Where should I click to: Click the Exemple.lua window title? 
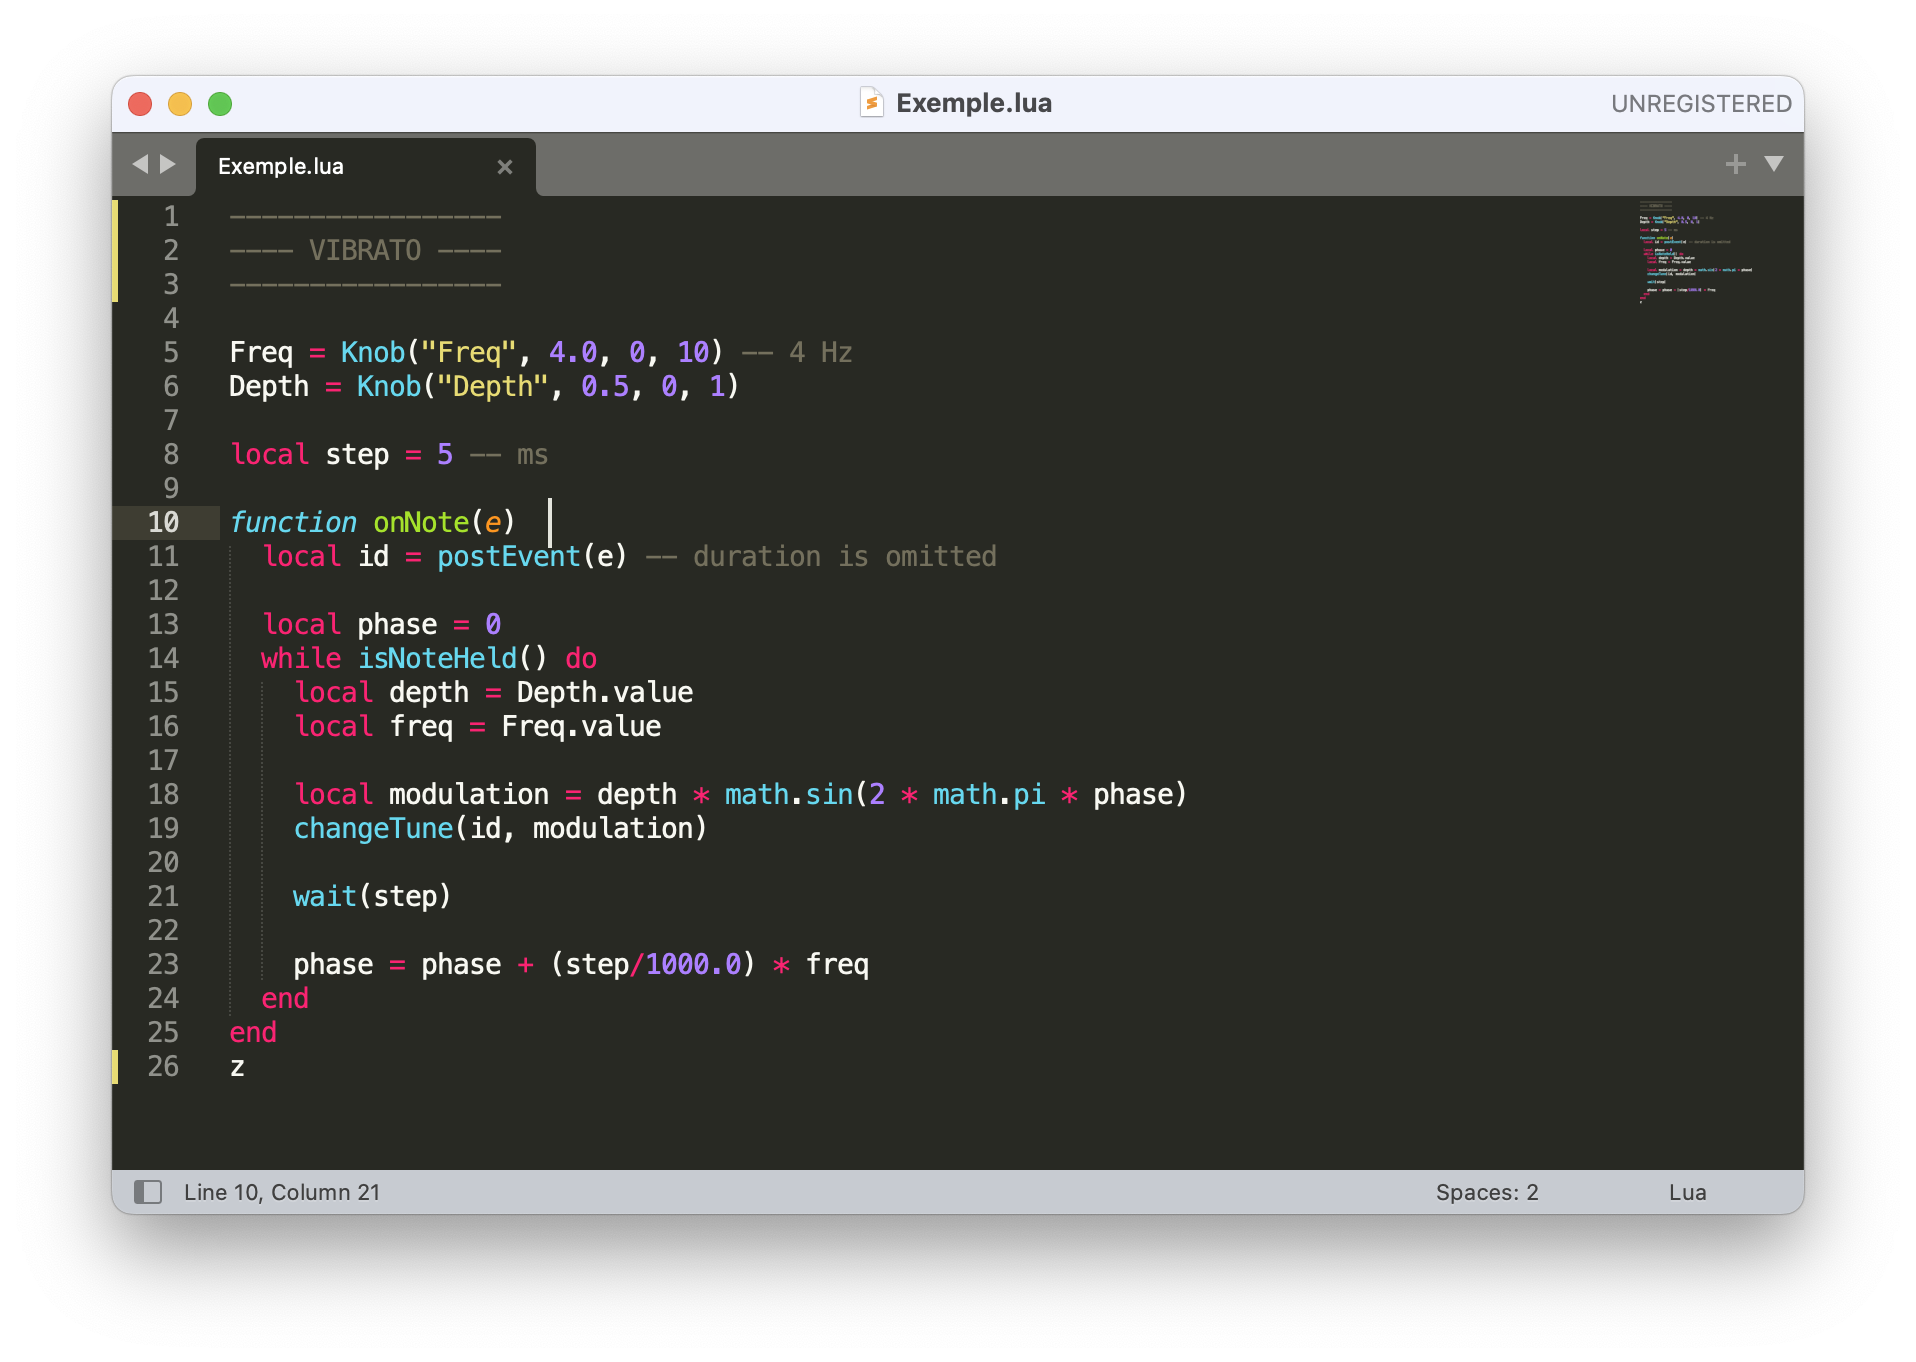coord(974,103)
